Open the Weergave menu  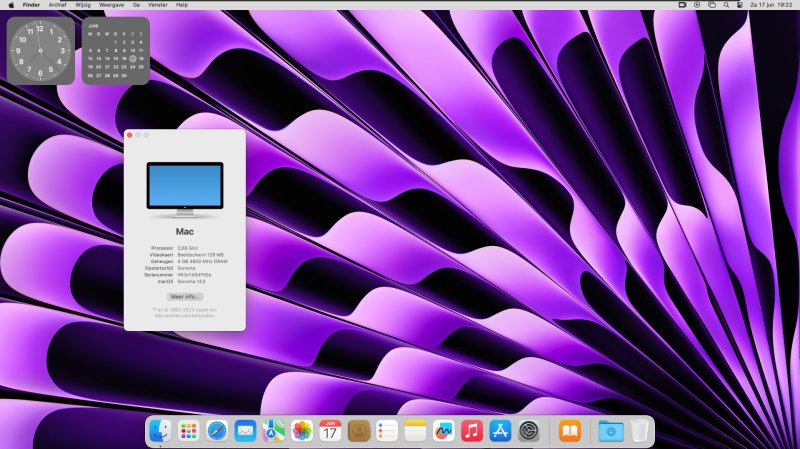111,5
